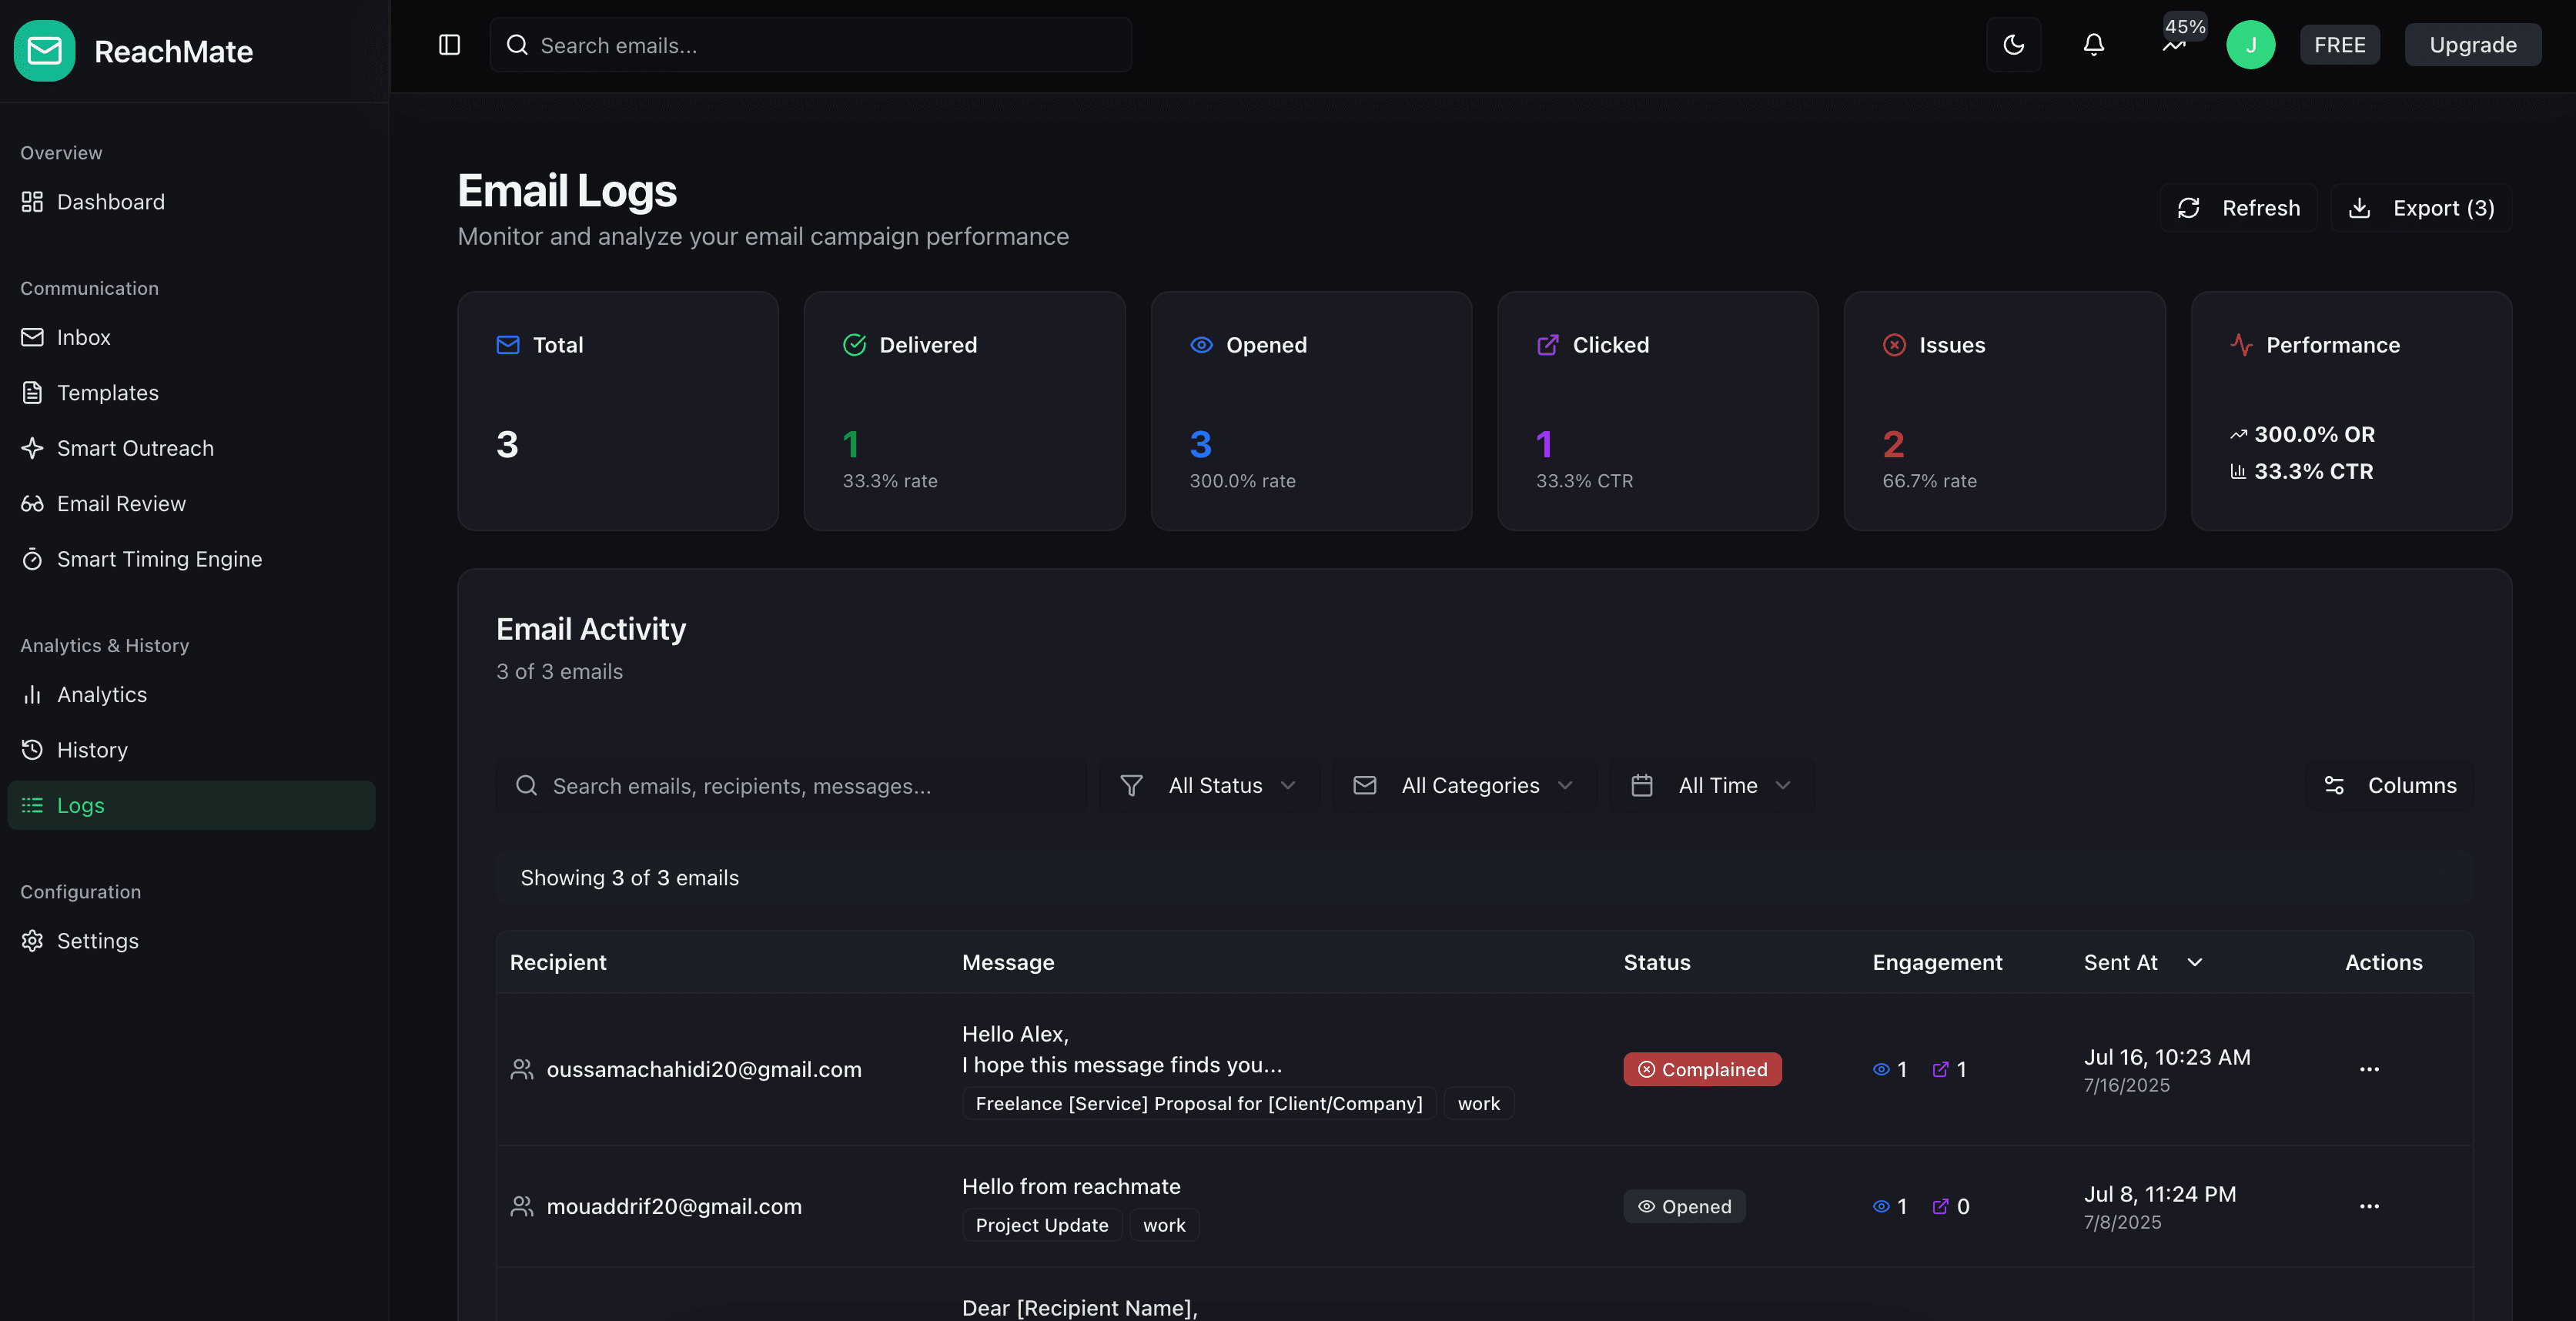
Task: Click the Analytics bar chart icon
Action: [32, 694]
